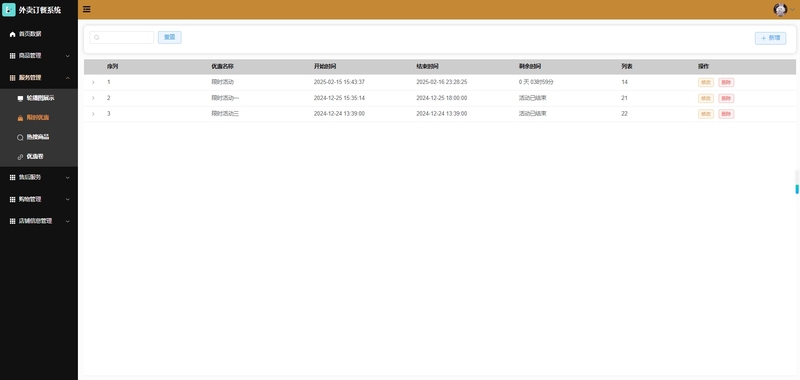Open 优惠卷 with the link icon
800x380 pixels.
coord(39,156)
